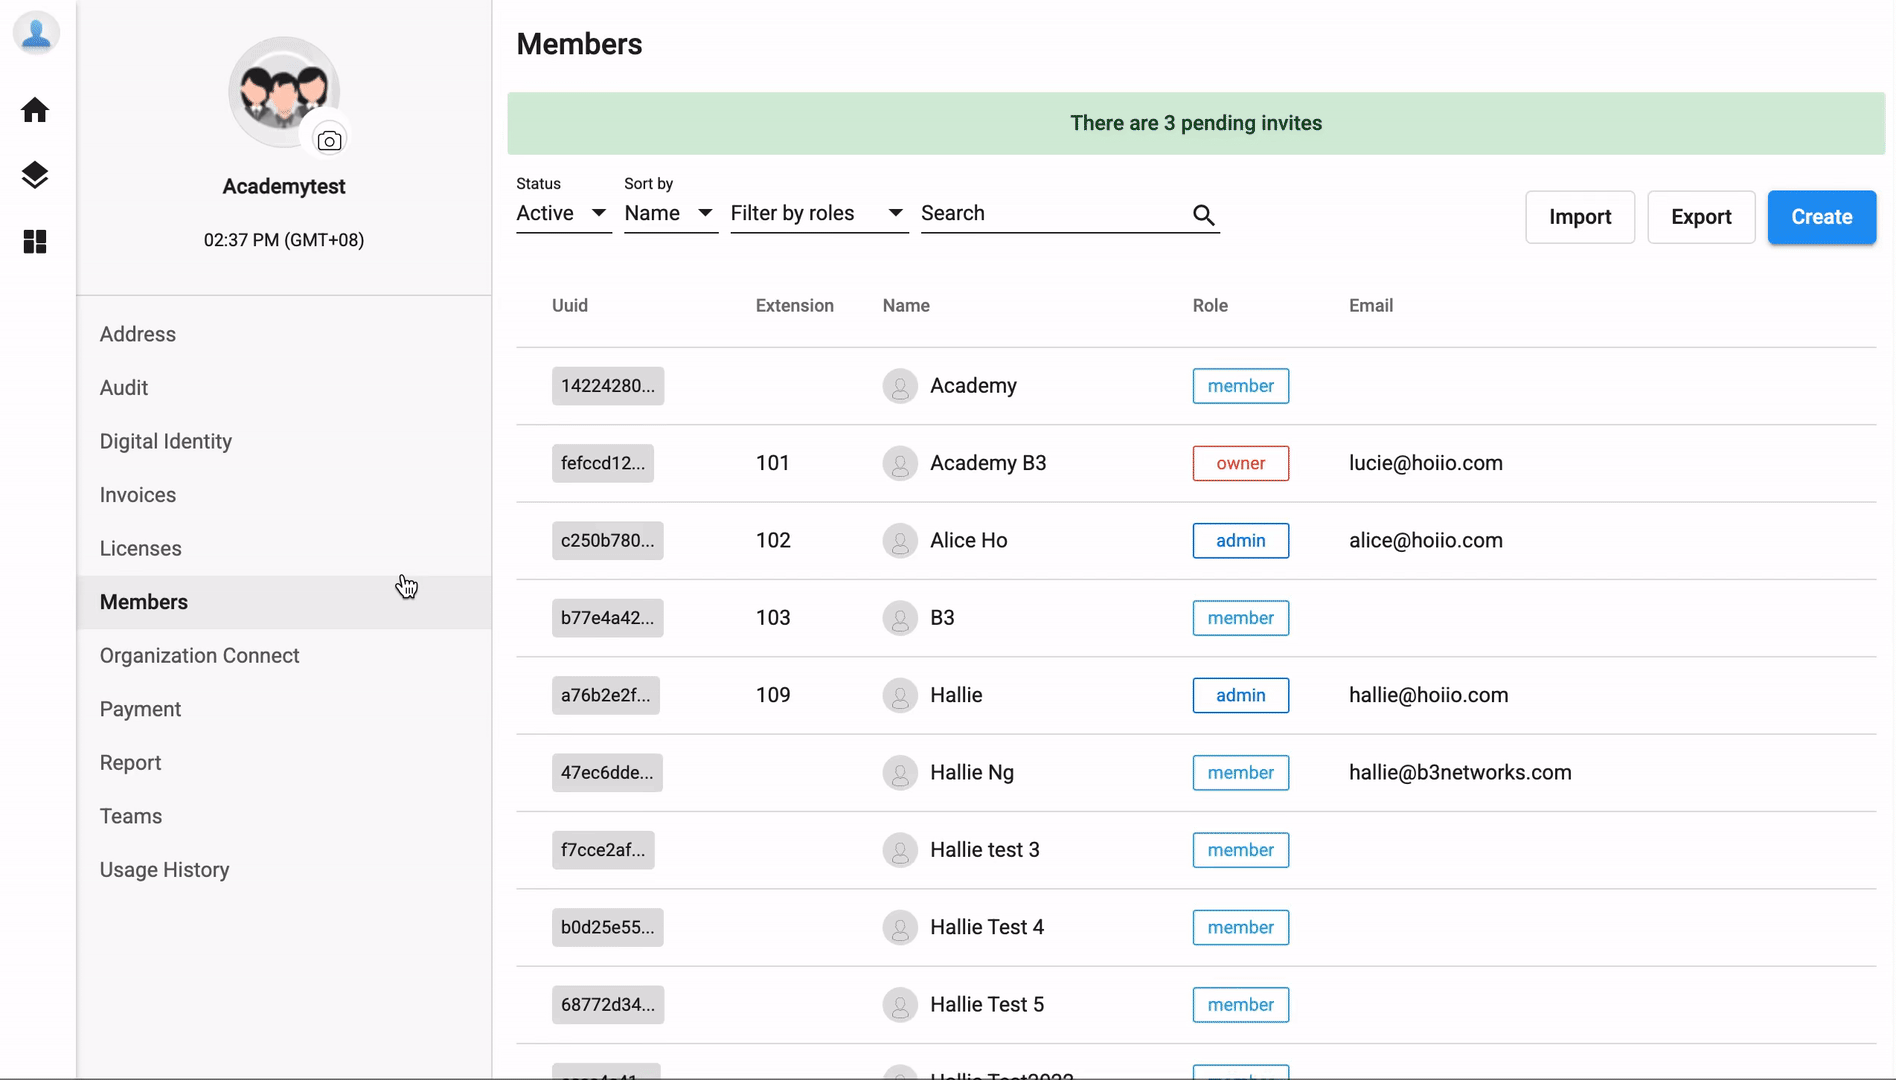Click the camera icon to change organization photo
1896x1080 pixels.
(329, 141)
